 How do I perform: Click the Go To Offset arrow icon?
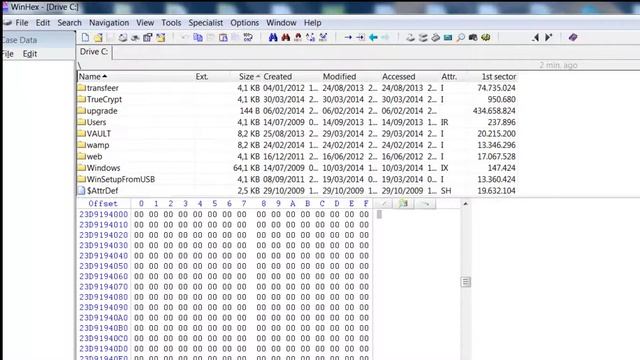tap(348, 38)
